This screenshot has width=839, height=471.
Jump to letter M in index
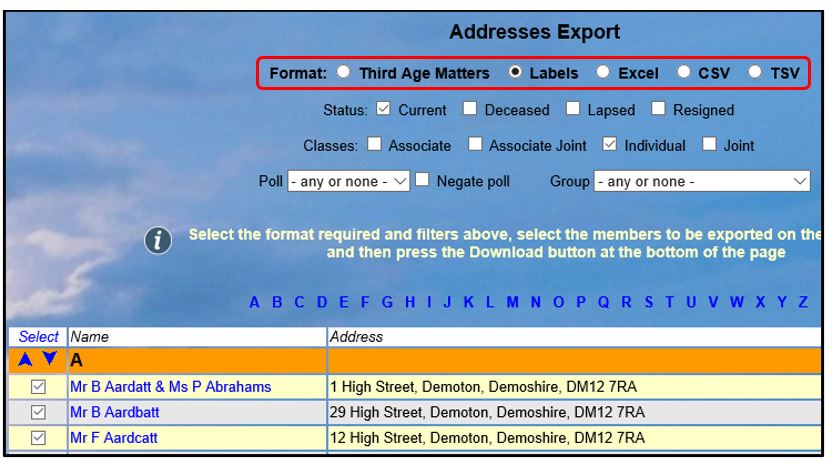tap(512, 303)
